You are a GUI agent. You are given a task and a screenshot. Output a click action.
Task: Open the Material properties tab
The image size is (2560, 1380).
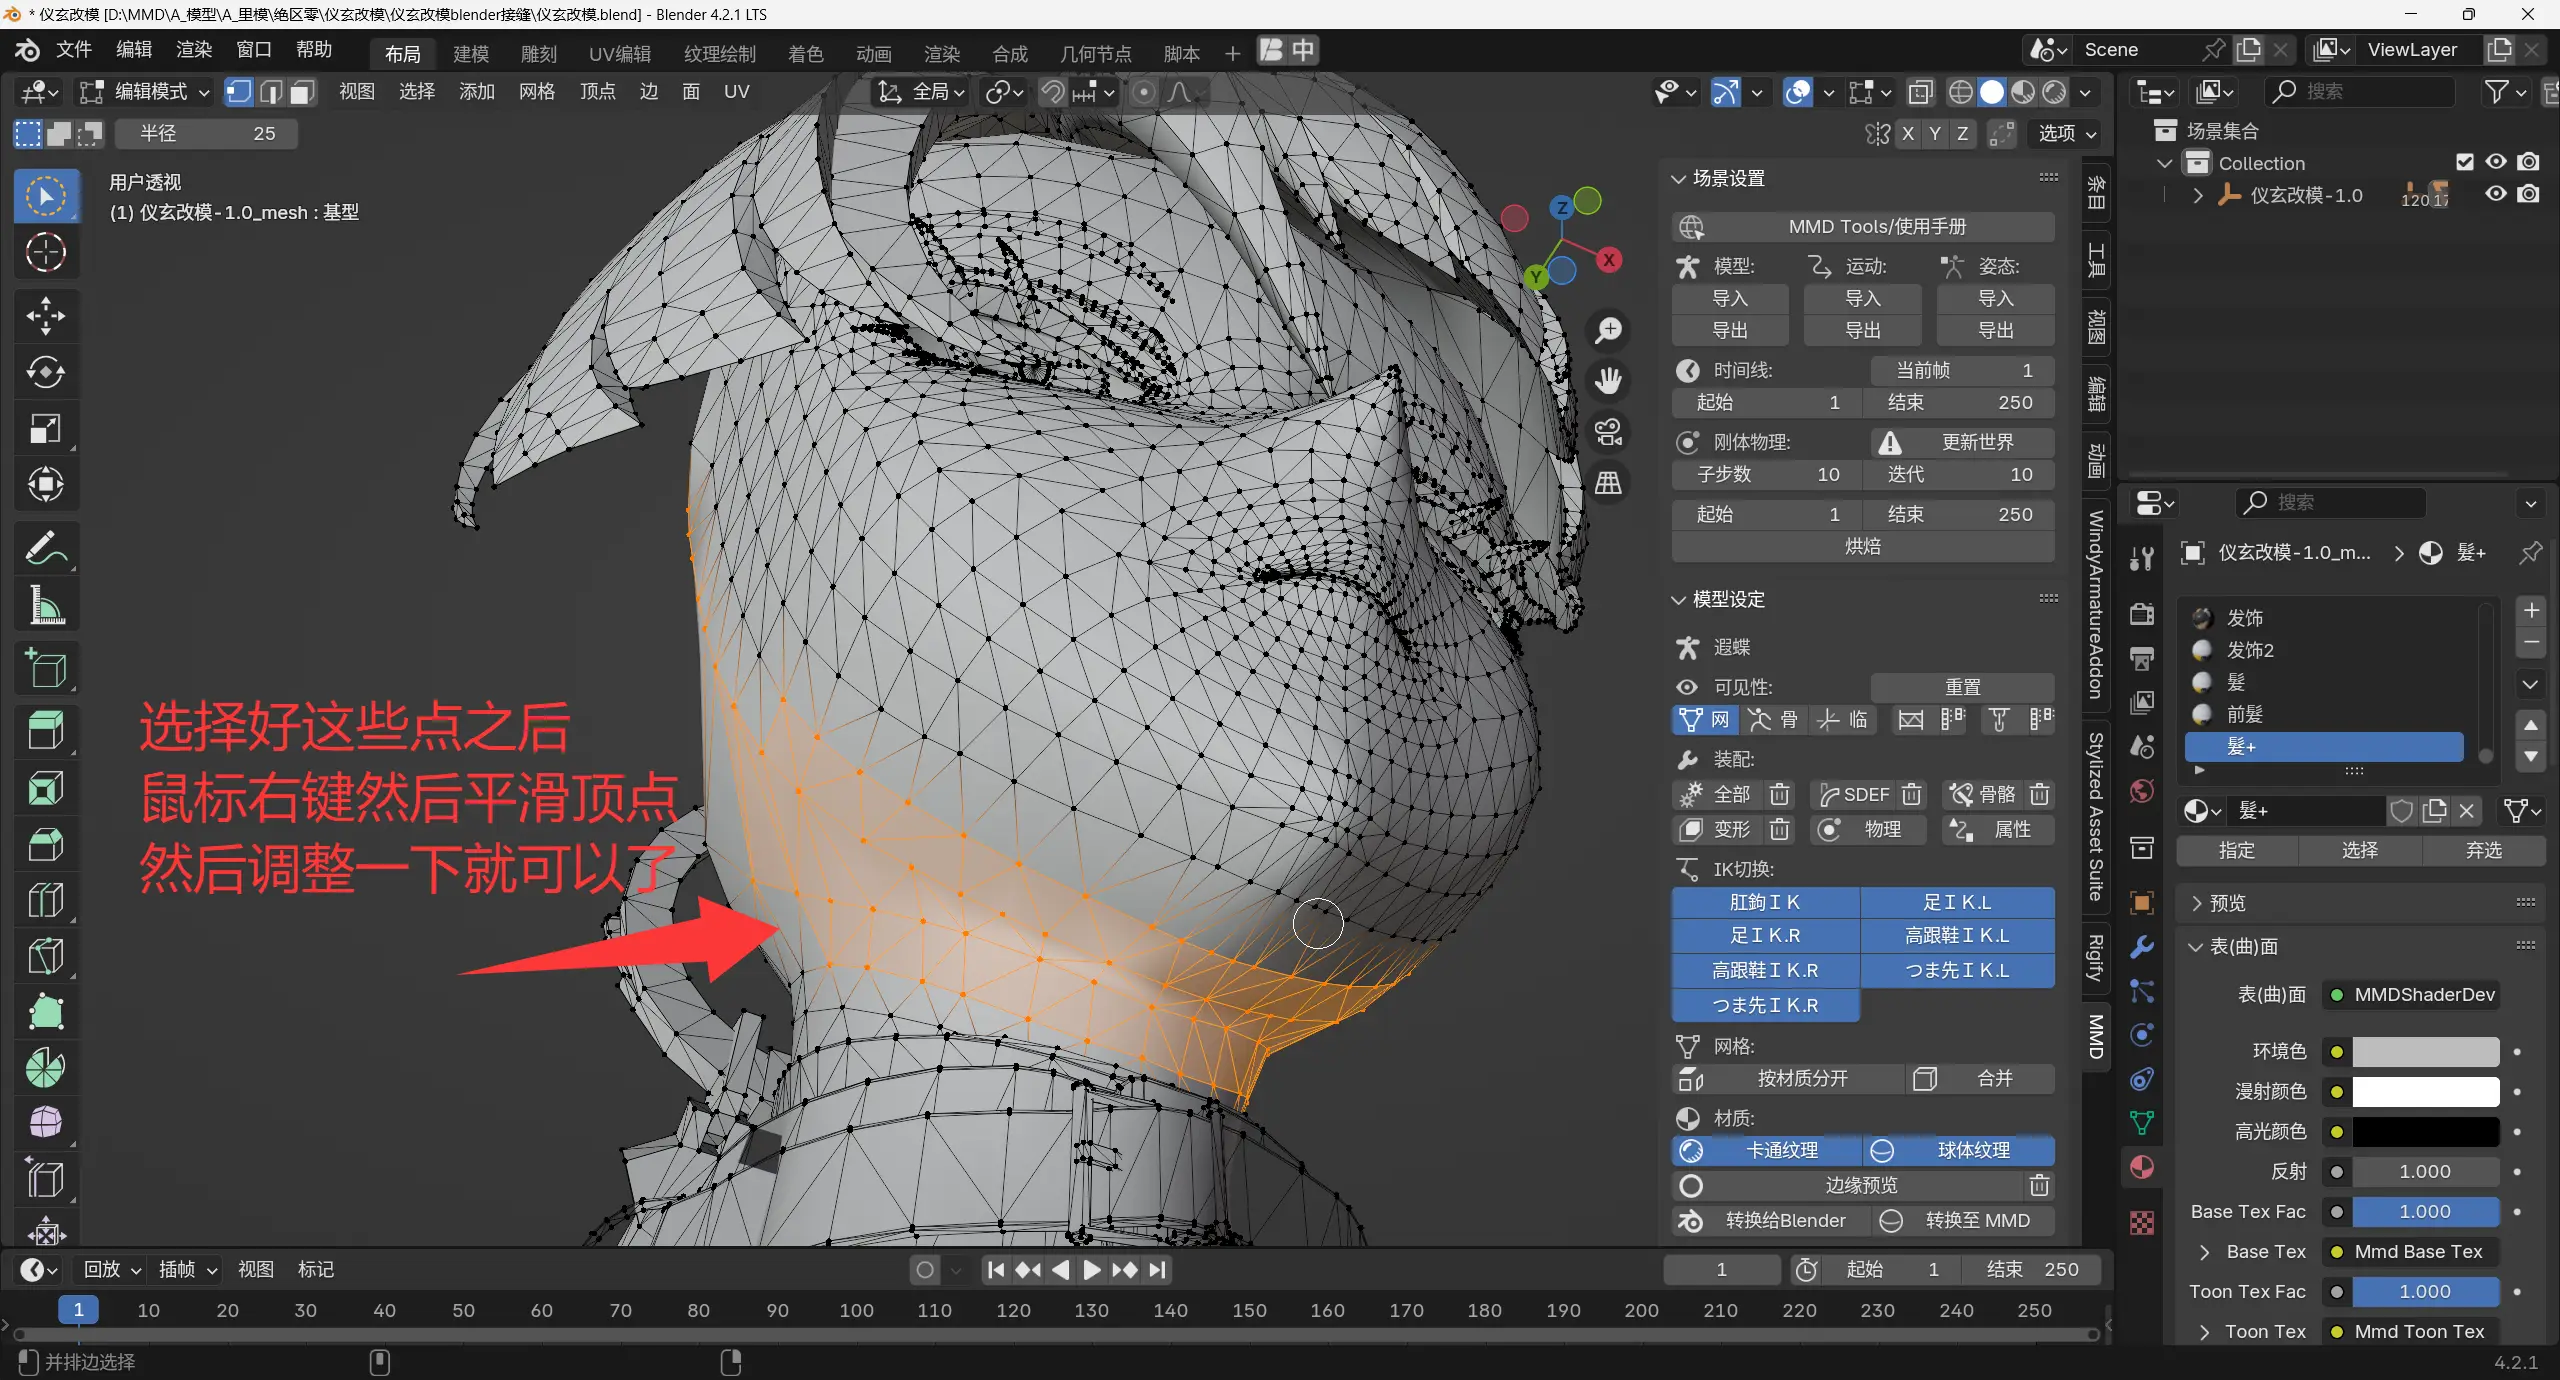pos(2142,1167)
